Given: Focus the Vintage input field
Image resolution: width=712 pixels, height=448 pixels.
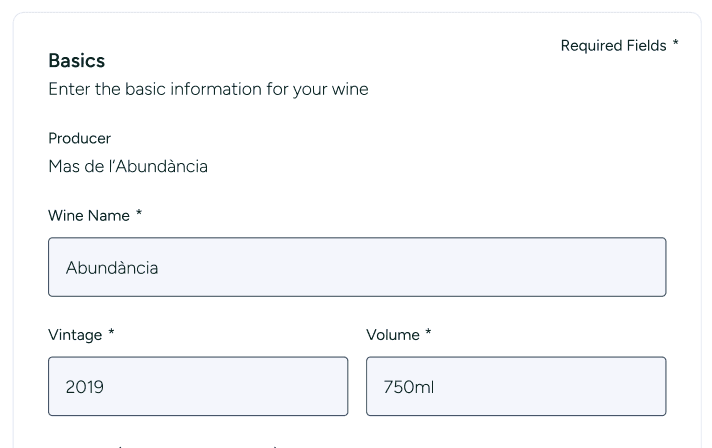Looking at the screenshot, I should tap(198, 386).
